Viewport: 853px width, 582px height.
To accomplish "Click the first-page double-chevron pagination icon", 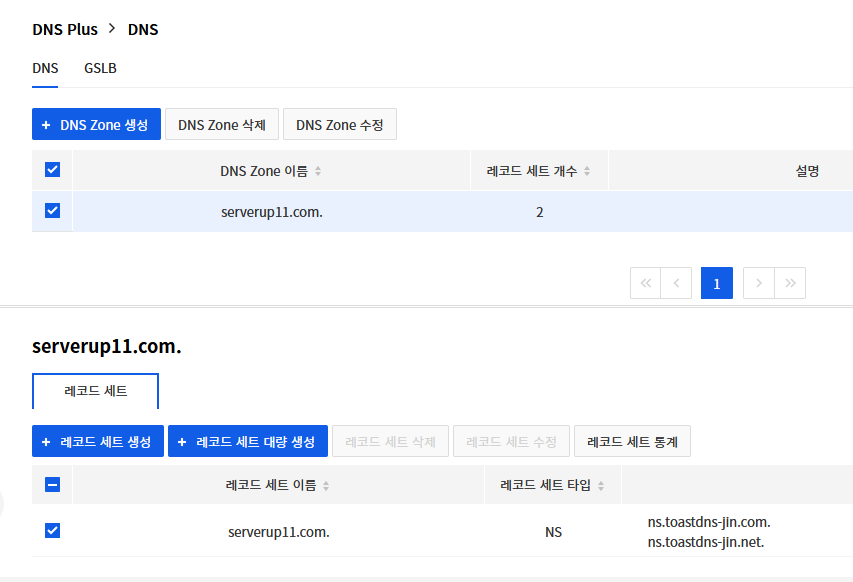I will [645, 283].
